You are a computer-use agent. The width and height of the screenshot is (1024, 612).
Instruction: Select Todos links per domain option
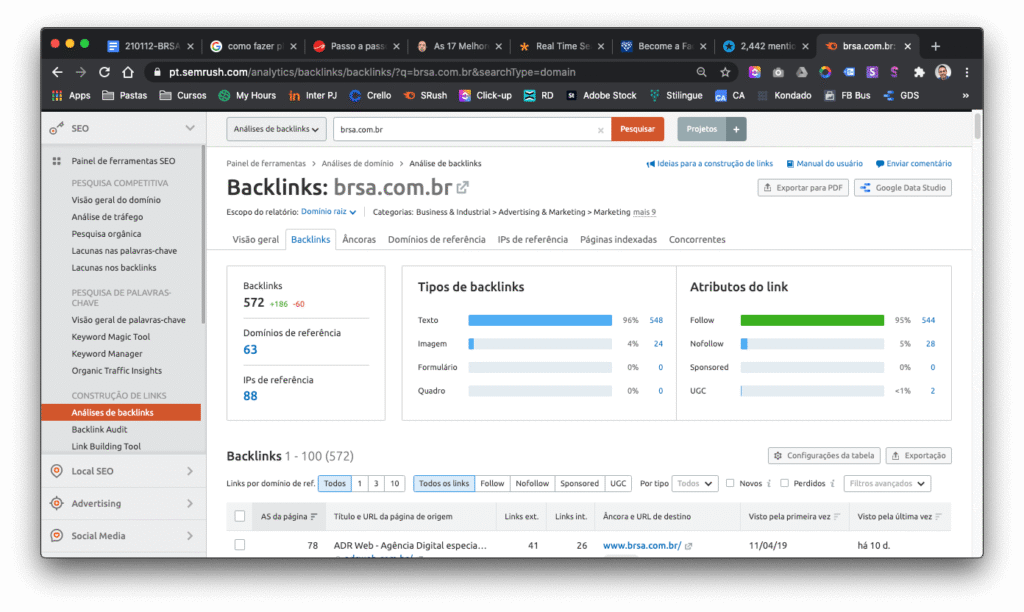[x=334, y=483]
